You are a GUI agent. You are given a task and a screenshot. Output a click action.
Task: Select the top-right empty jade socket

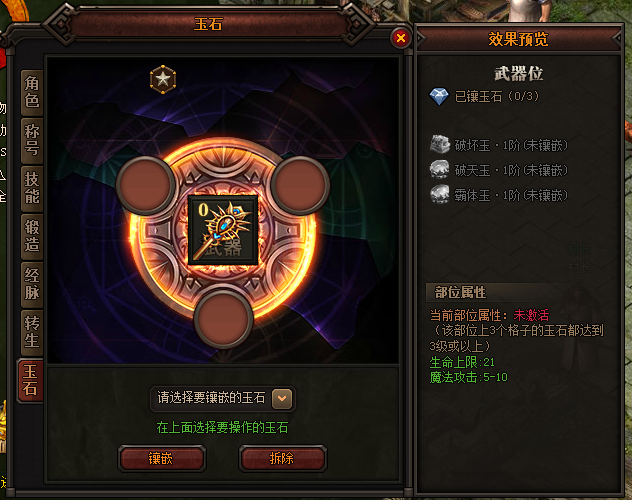click(300, 185)
